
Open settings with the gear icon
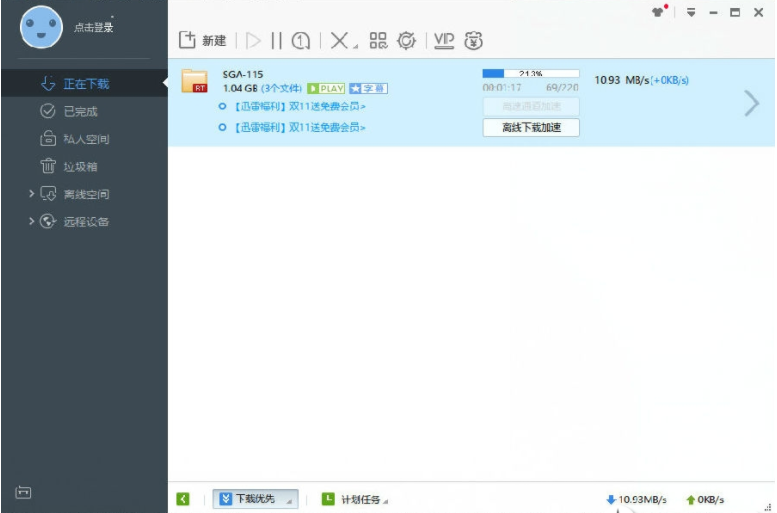(x=406, y=41)
